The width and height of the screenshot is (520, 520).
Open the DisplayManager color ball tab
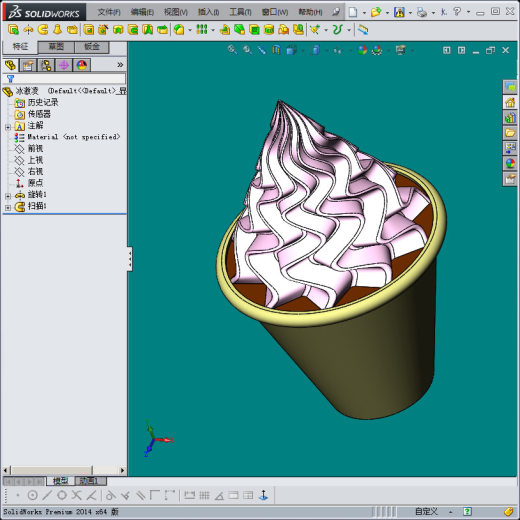point(82,65)
